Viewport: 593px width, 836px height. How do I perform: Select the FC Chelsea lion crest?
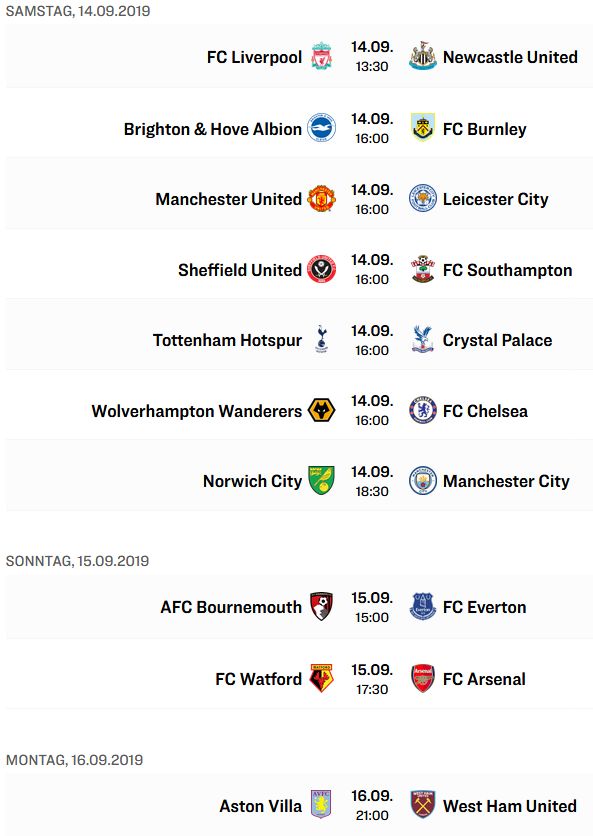click(422, 411)
